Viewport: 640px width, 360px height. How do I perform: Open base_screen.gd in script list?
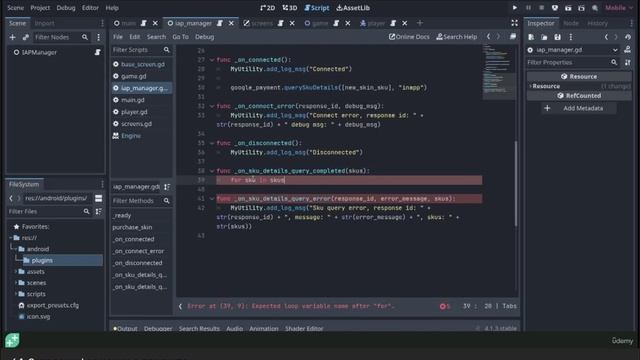(142, 64)
